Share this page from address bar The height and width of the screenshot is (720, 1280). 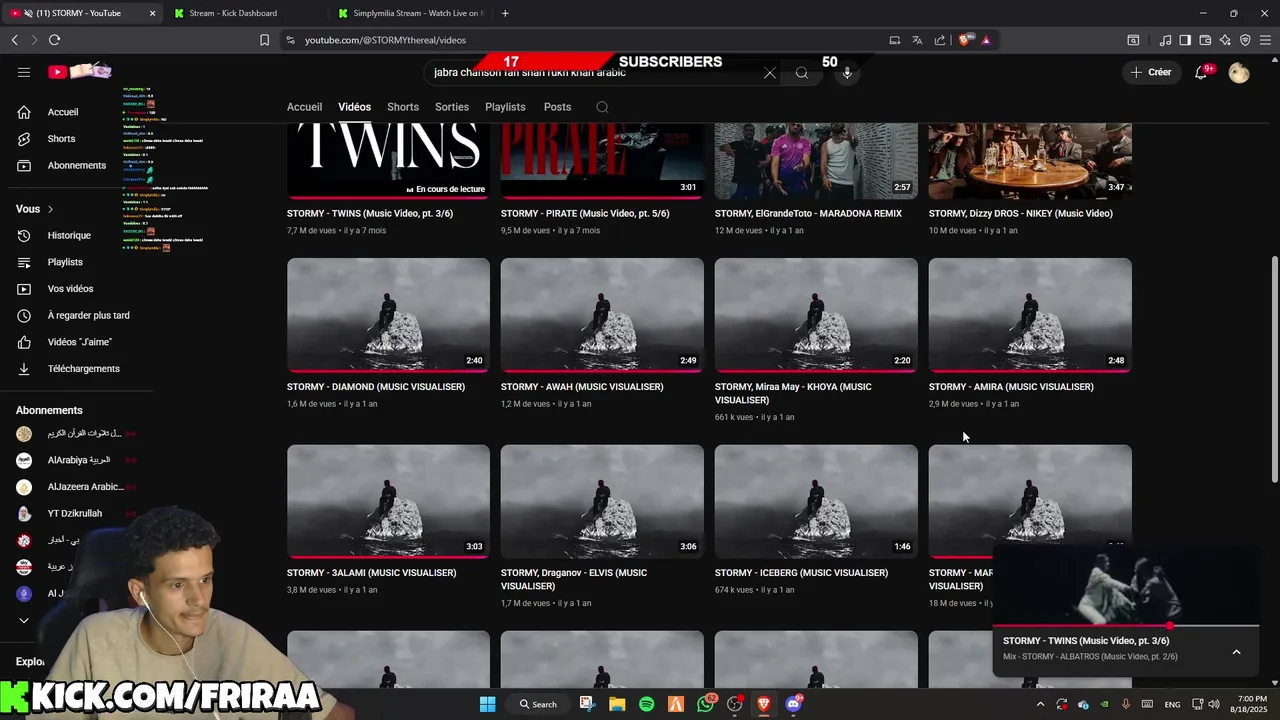[x=940, y=40]
